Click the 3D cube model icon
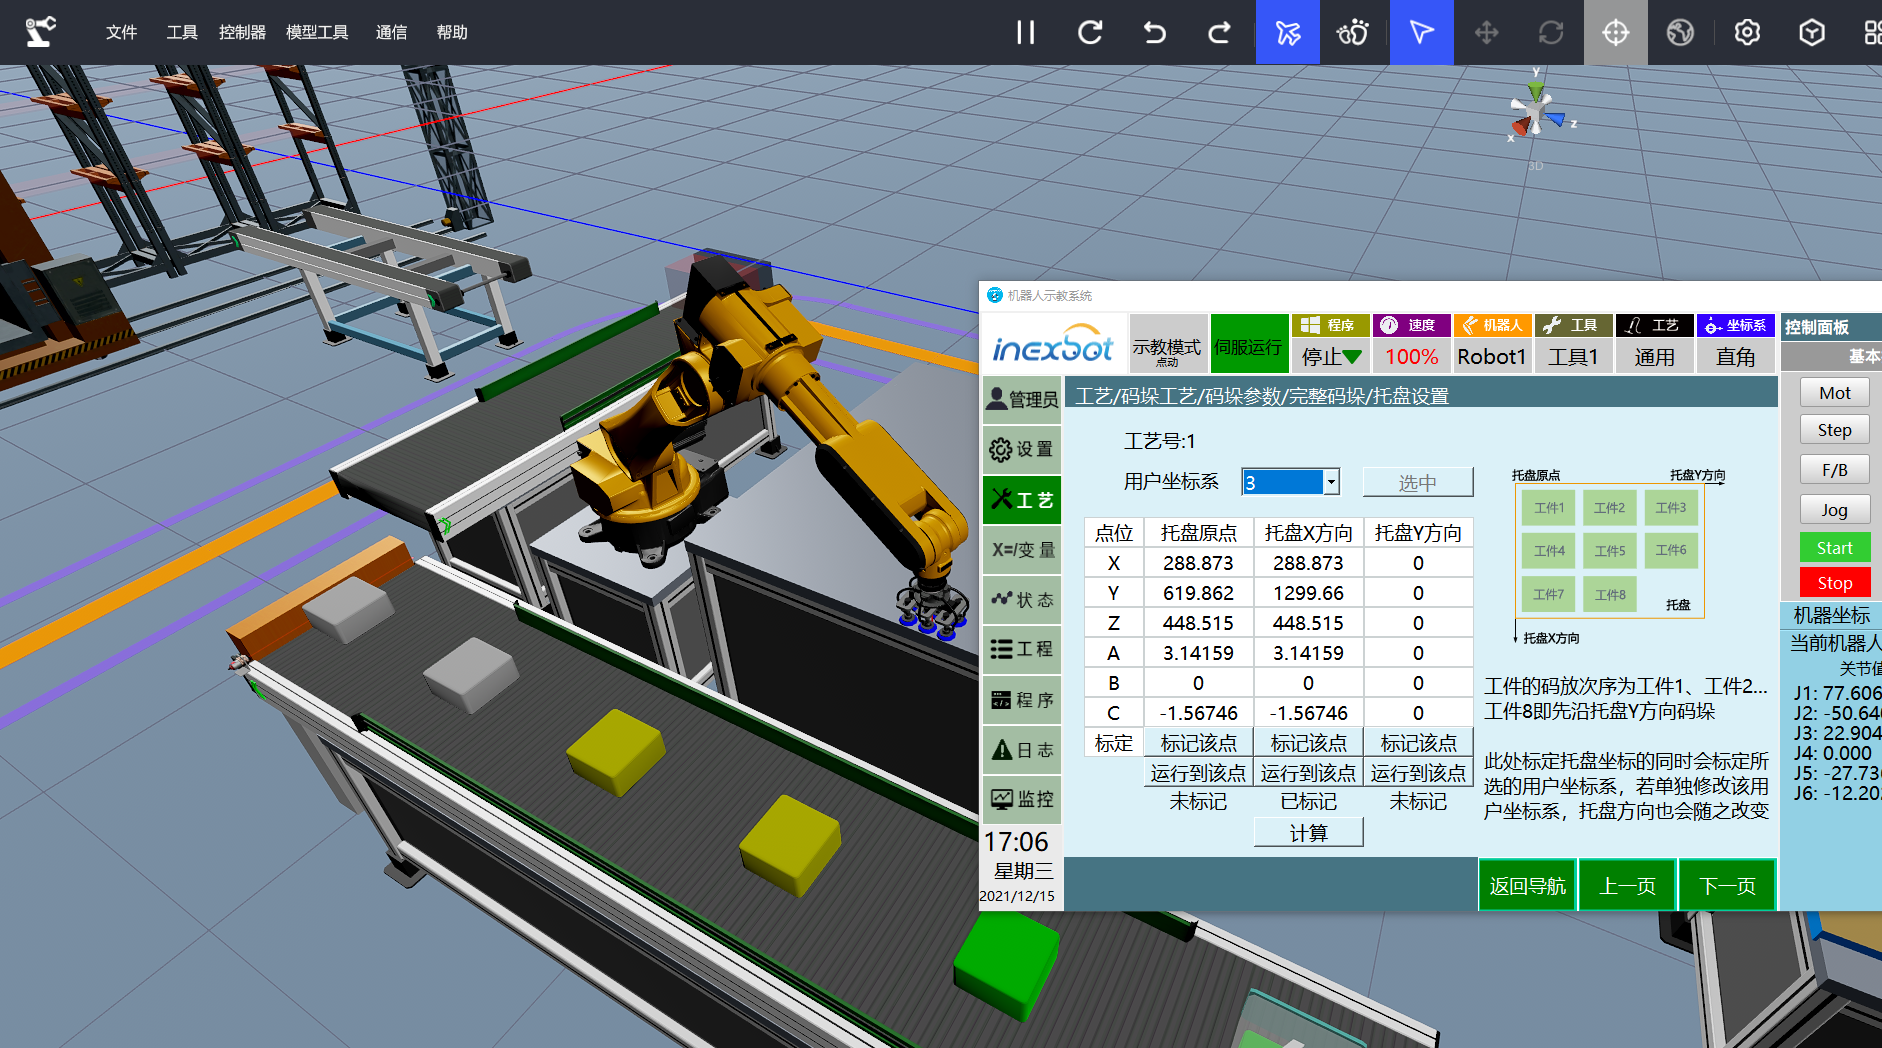This screenshot has height=1048, width=1882. (1812, 32)
